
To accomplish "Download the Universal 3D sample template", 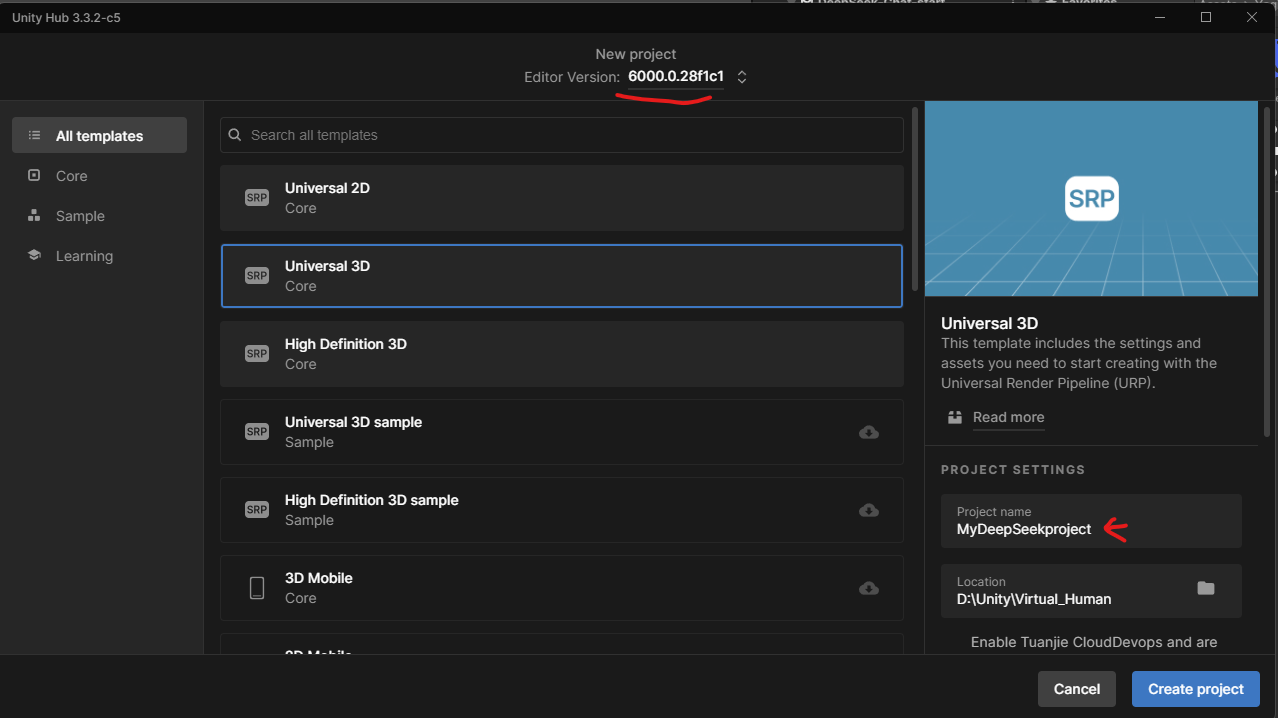I will point(869,432).
